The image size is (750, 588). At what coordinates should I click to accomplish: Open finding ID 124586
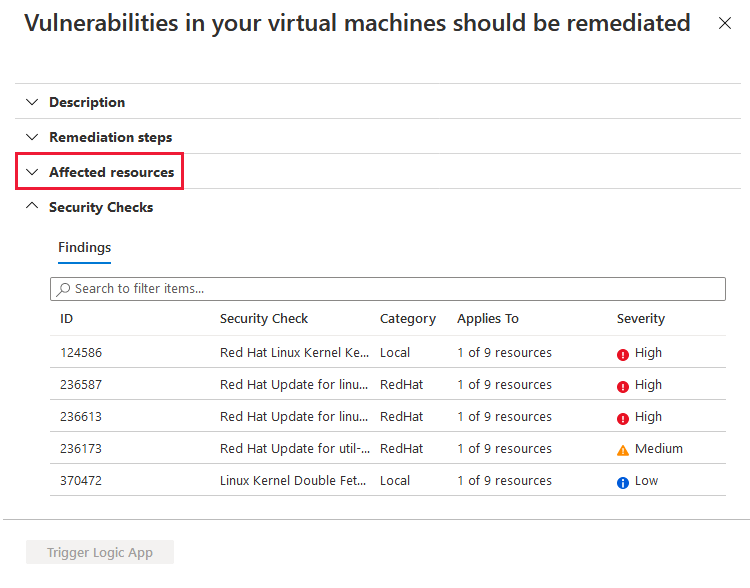point(81,353)
